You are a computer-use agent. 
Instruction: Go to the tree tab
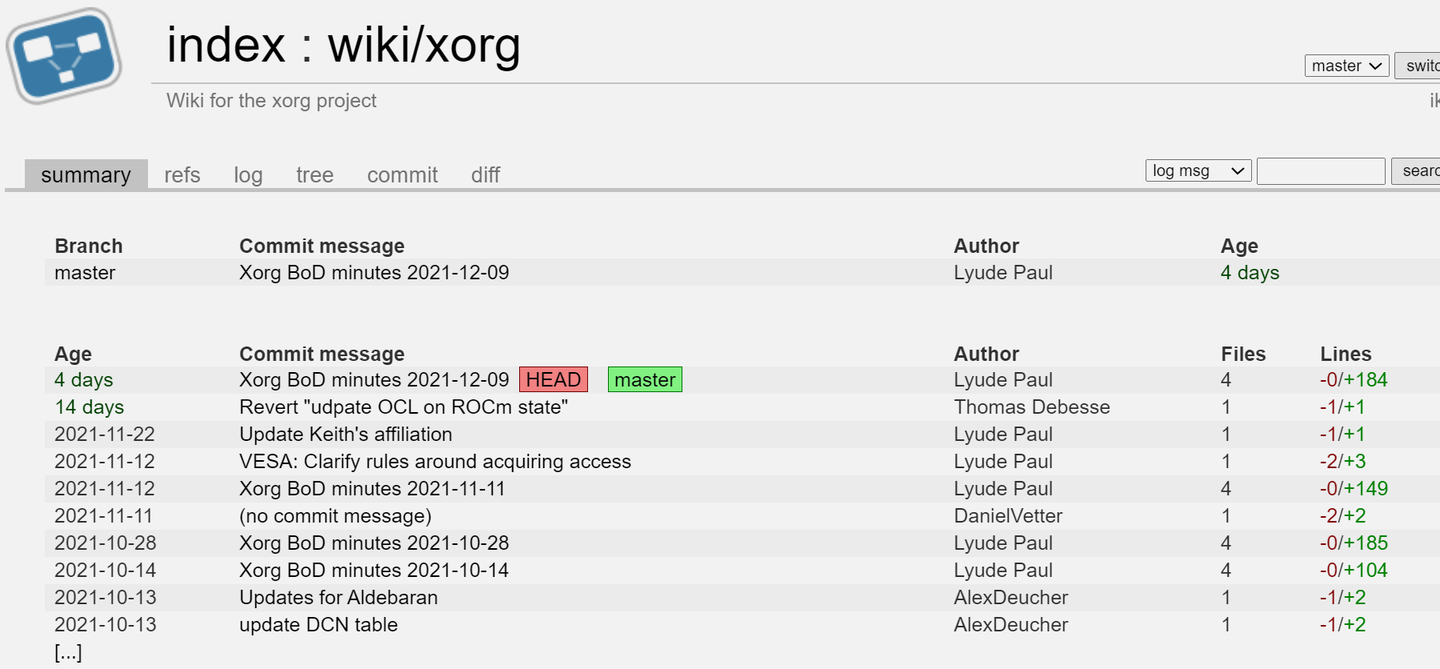point(314,175)
